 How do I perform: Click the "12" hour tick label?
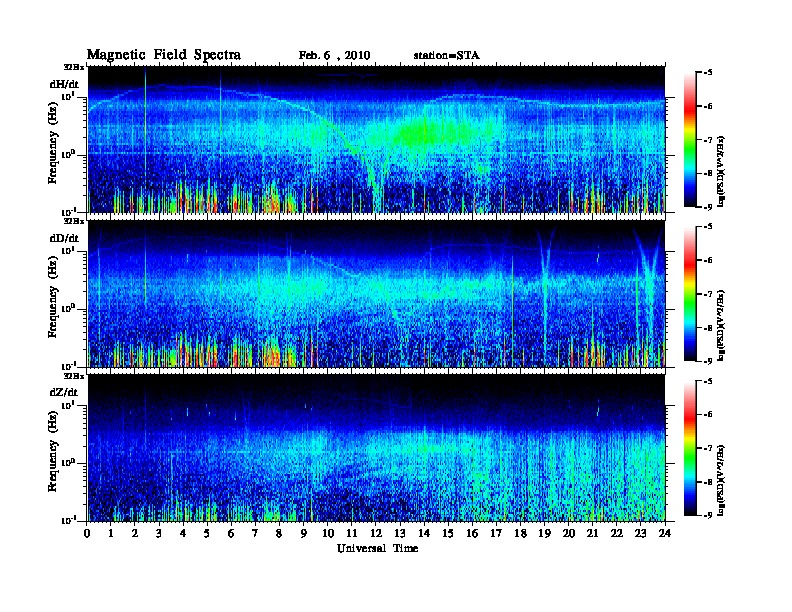coord(376,533)
